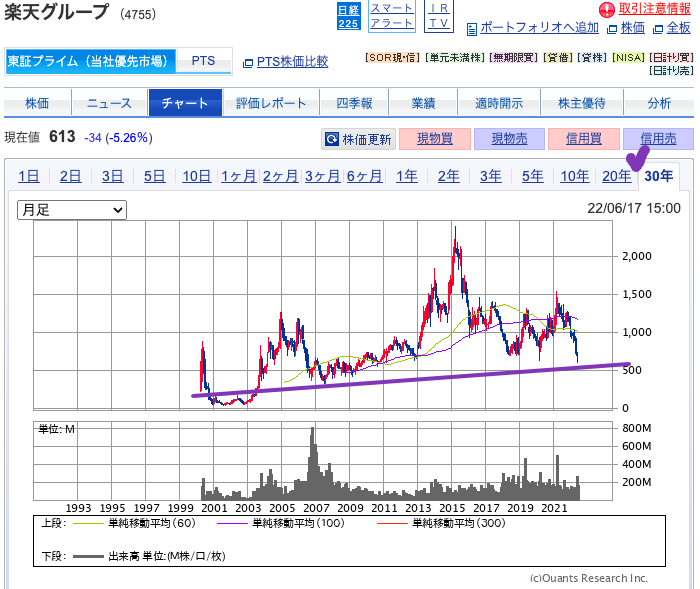Open the 株価 popup link
The image size is (700, 589).
[633, 28]
